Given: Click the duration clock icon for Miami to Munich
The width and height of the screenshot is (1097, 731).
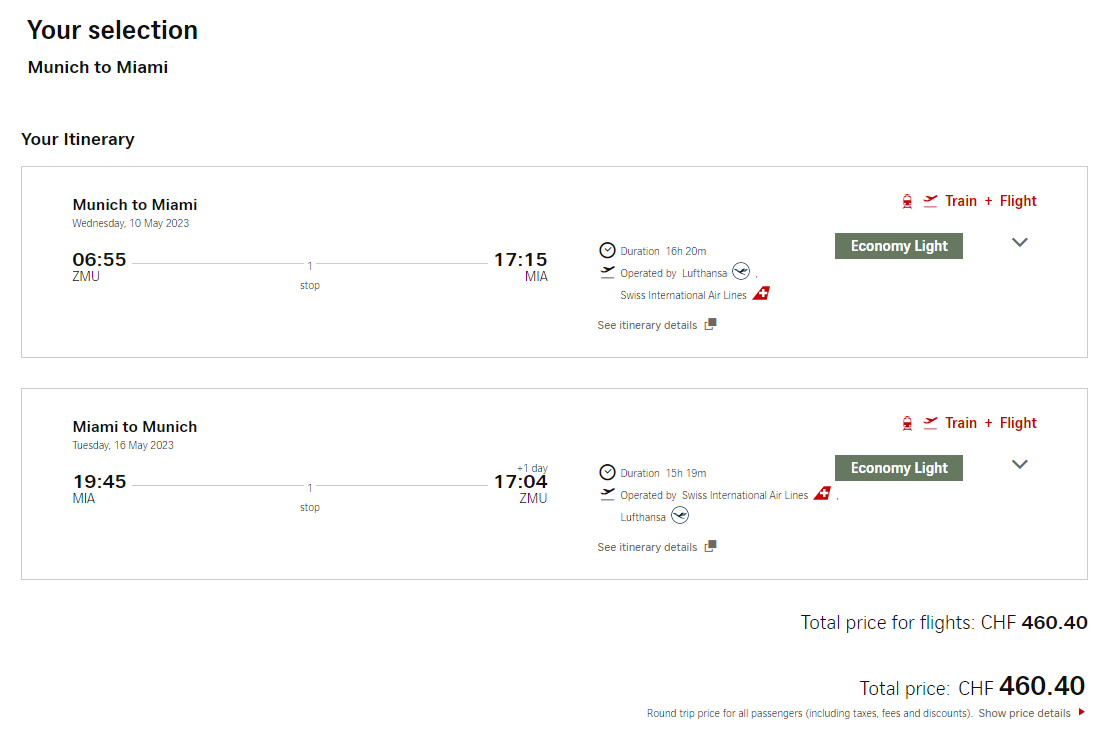Looking at the screenshot, I should pos(607,472).
